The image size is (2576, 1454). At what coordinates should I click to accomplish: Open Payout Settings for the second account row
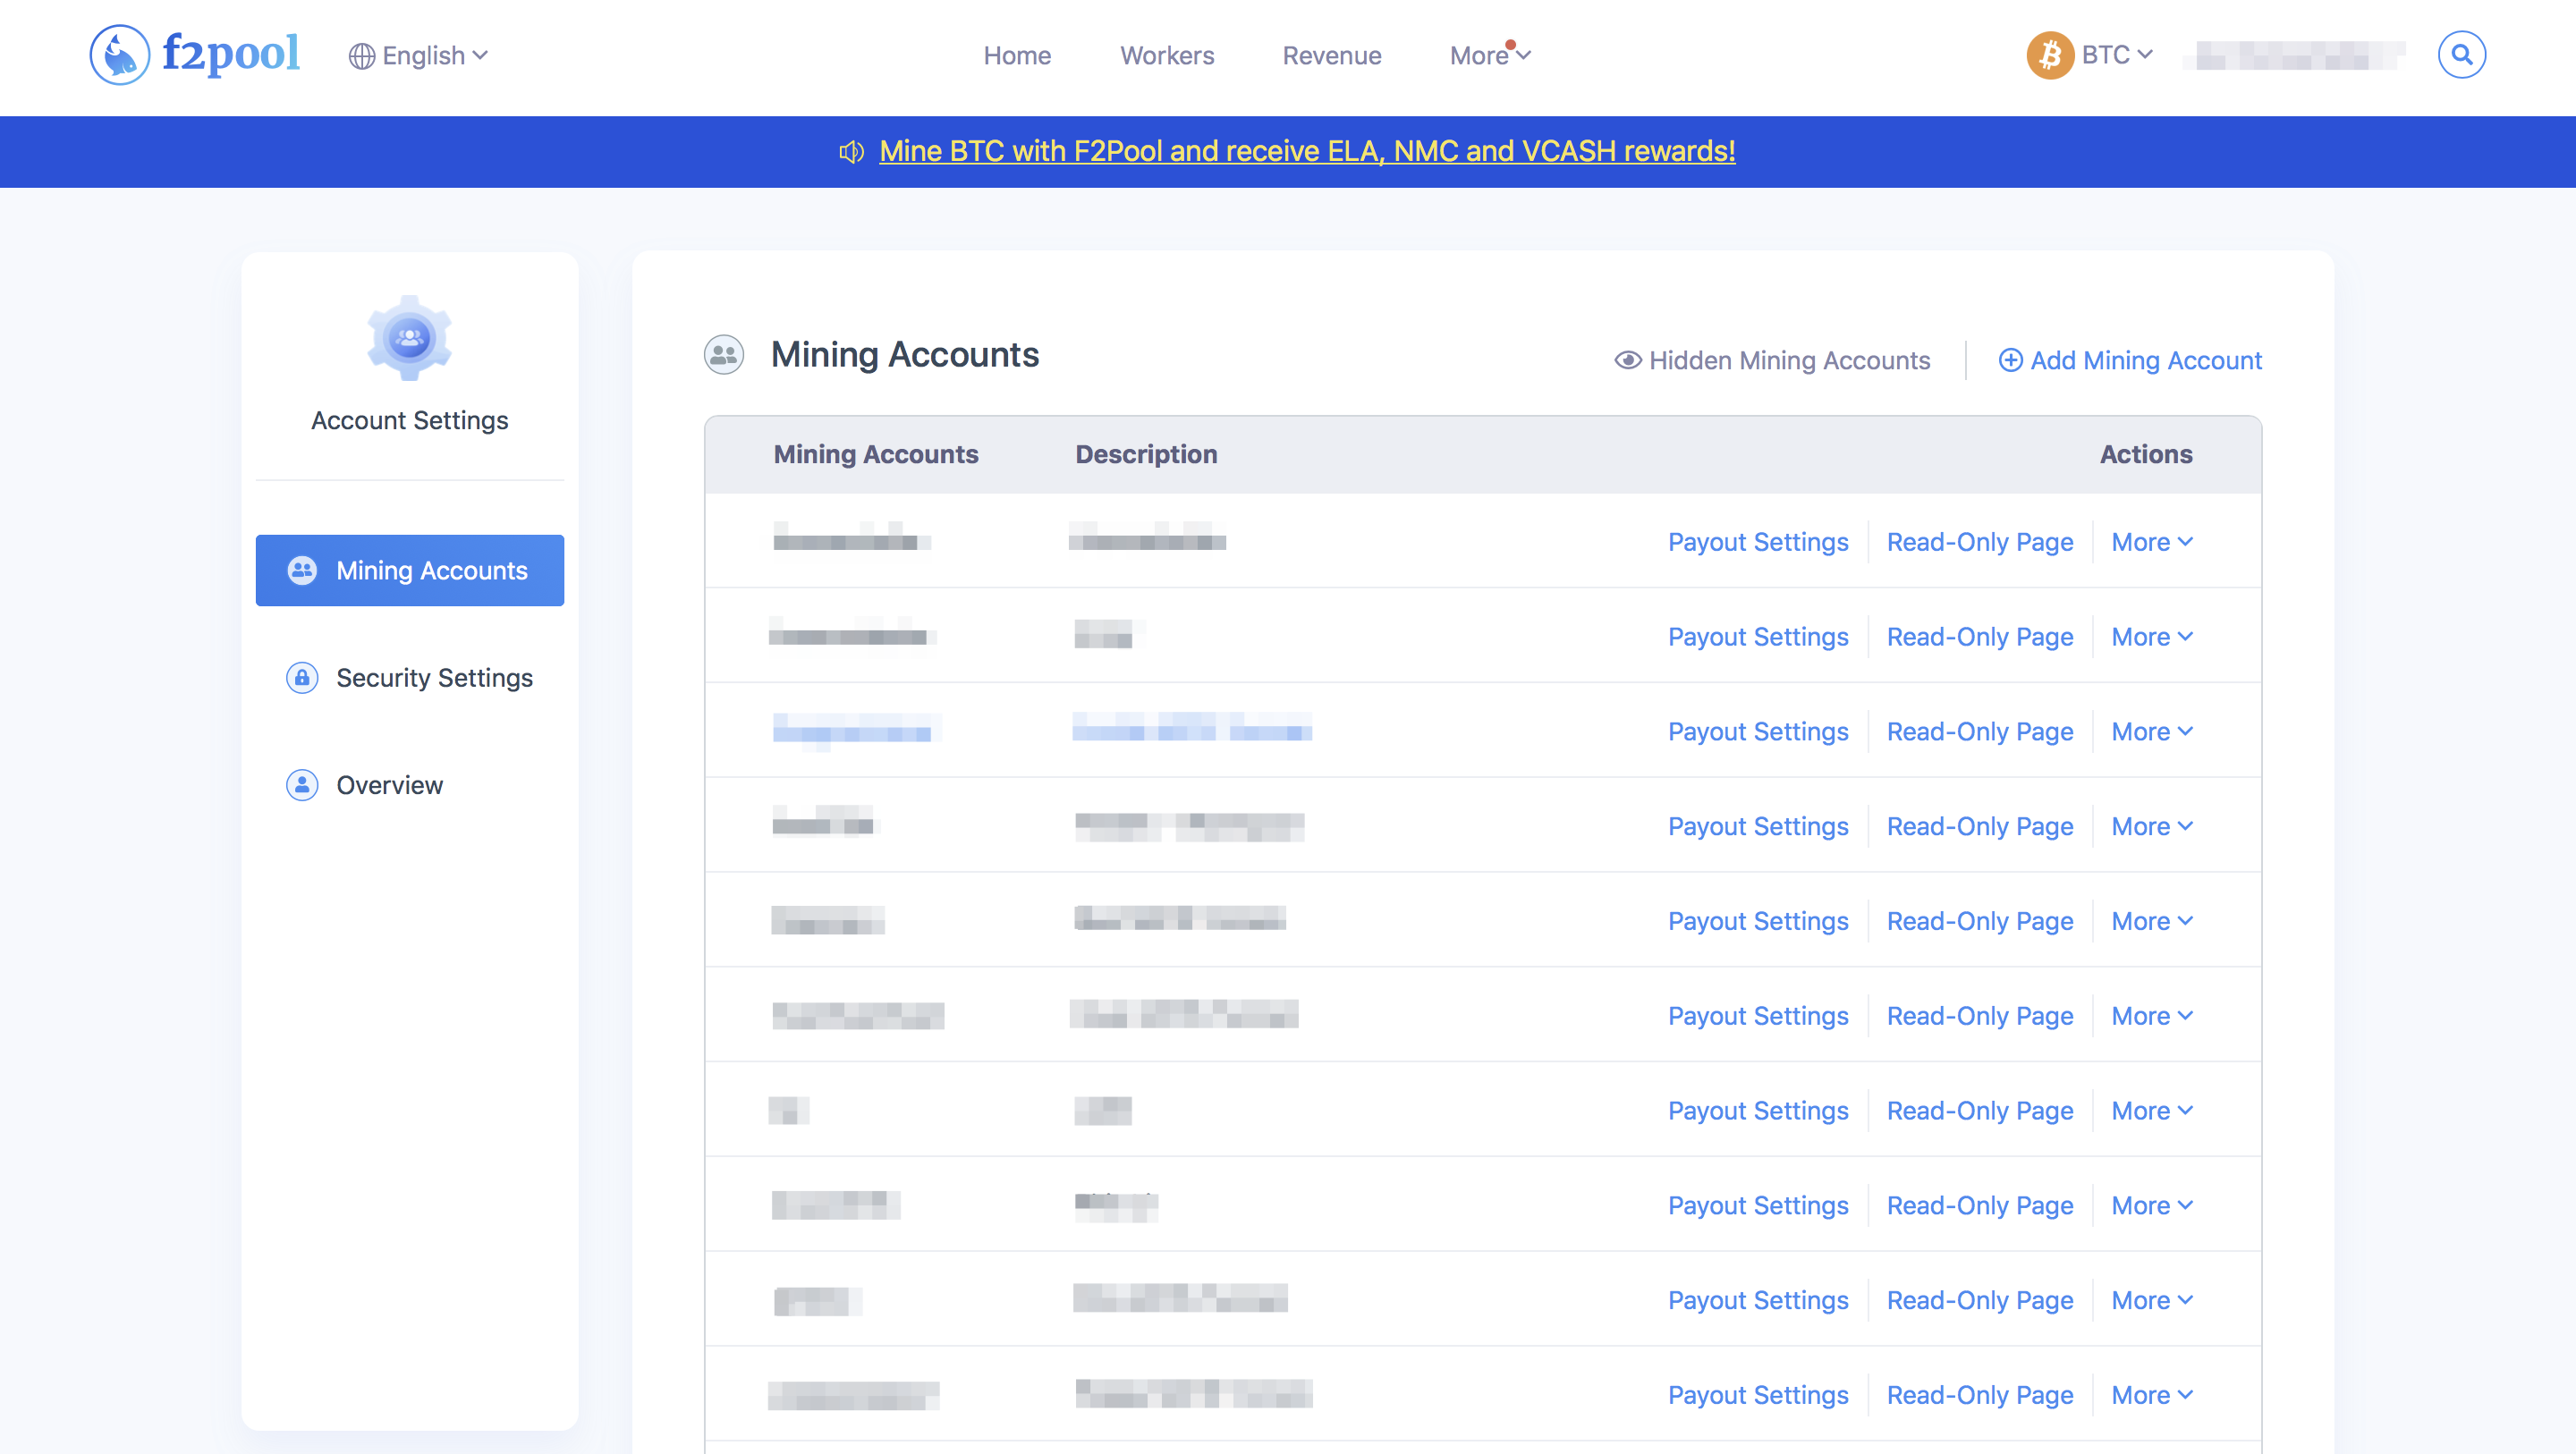click(x=1758, y=637)
